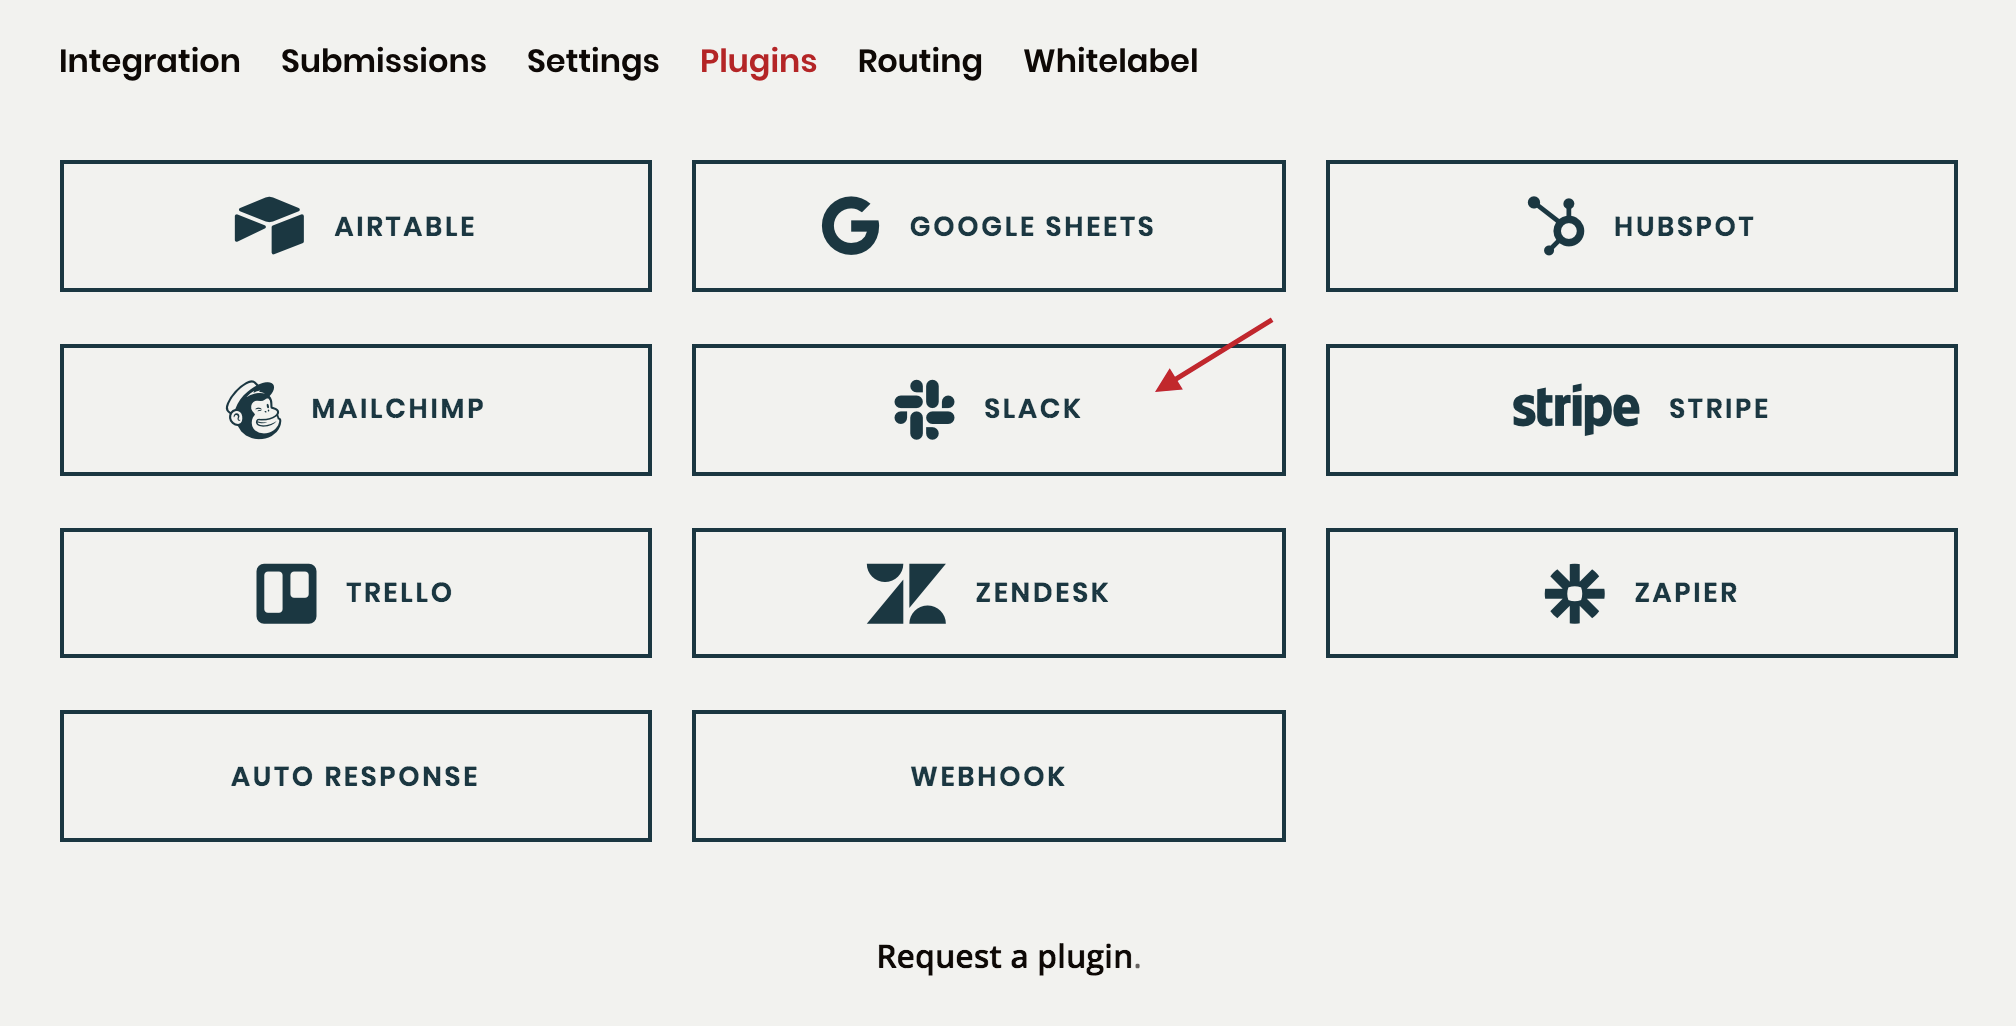Switch to the Whitelabel tab
This screenshot has height=1026, width=2016.
pos(1110,61)
